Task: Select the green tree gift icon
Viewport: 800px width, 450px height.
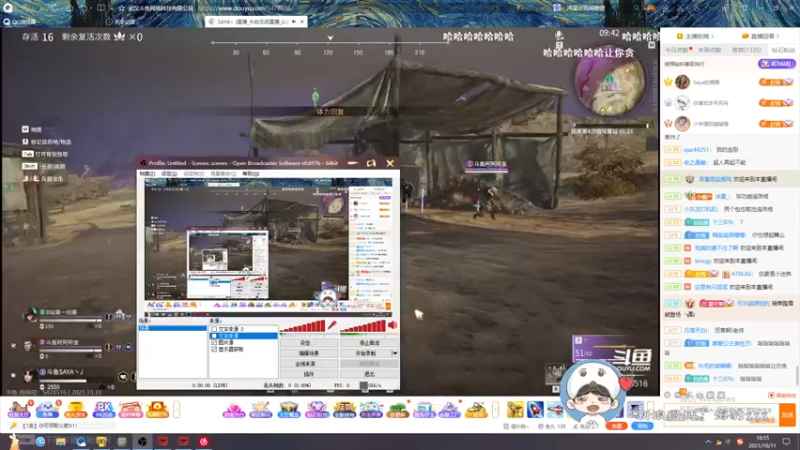Action: tap(398, 409)
